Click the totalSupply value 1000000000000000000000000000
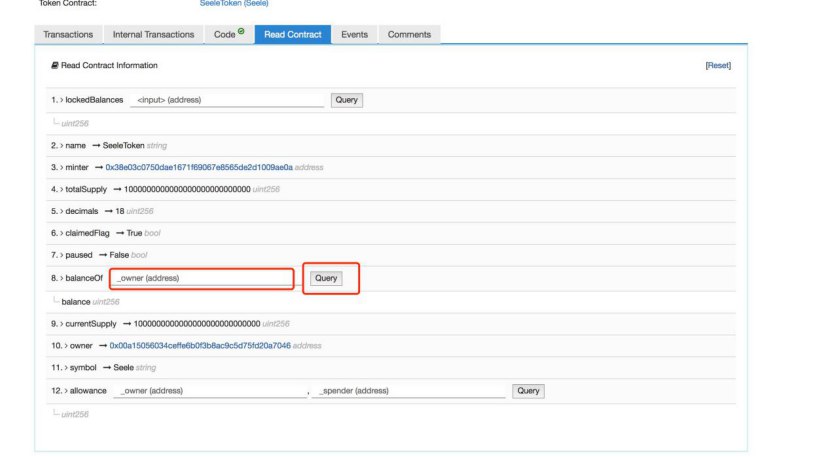This screenshot has width=829, height=457. click(187, 189)
